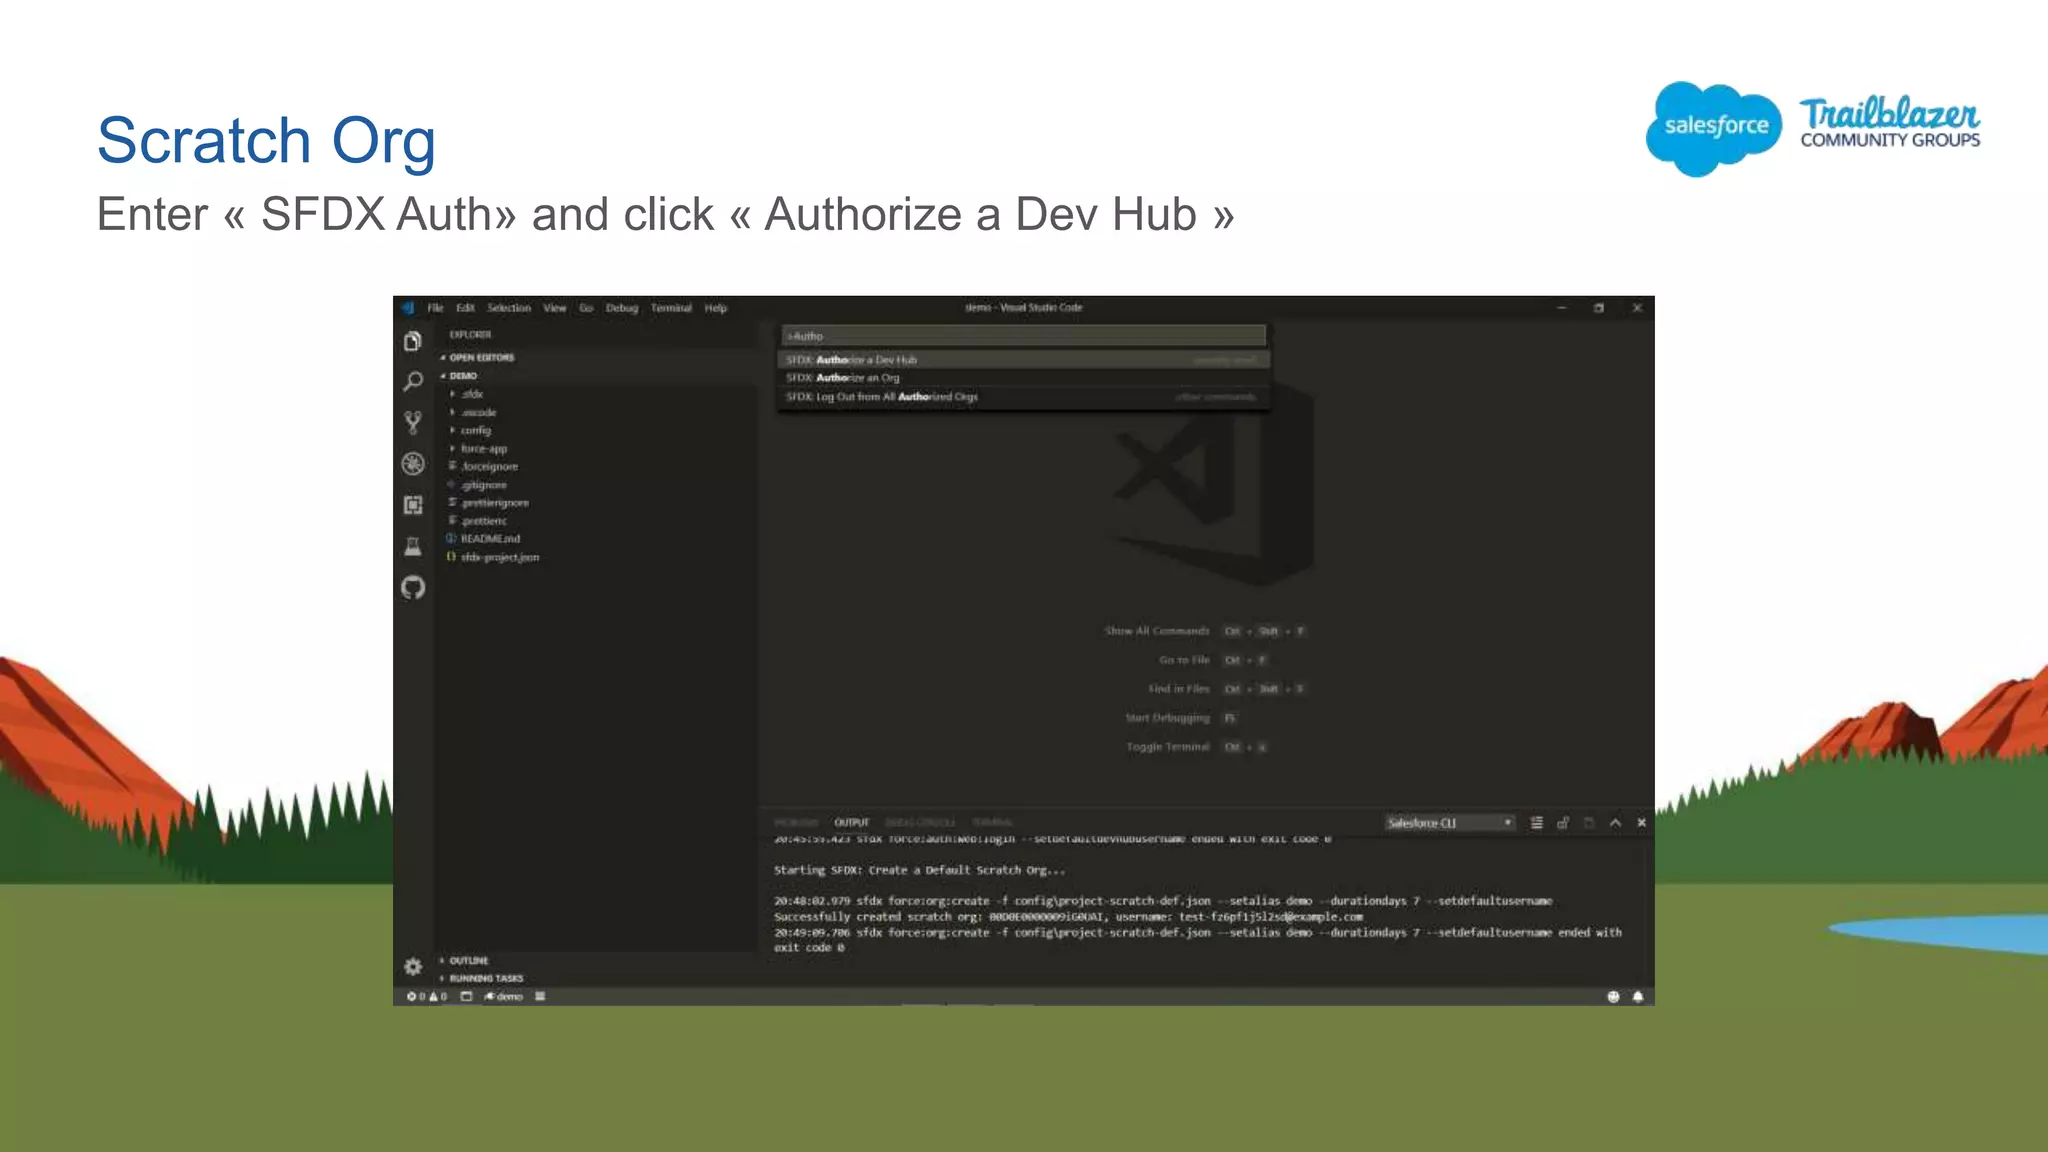Click the errors and warnings count in status bar
Screen dimensions: 2048x1152
427,997
